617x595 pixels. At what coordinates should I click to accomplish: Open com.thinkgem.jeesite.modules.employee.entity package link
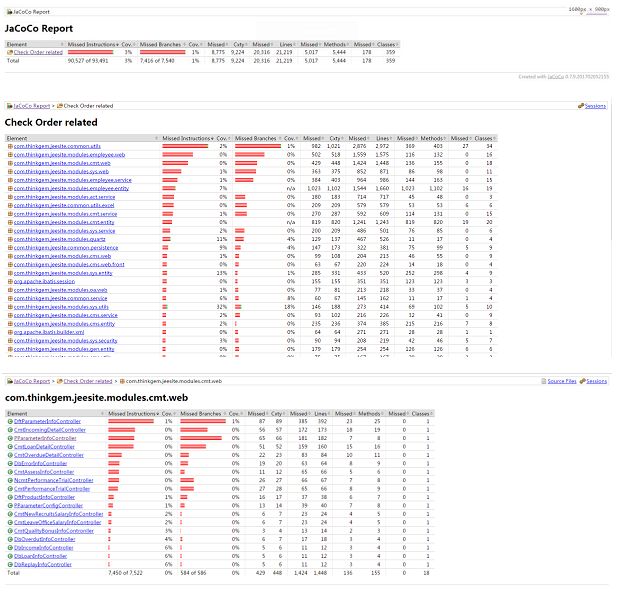point(72,188)
